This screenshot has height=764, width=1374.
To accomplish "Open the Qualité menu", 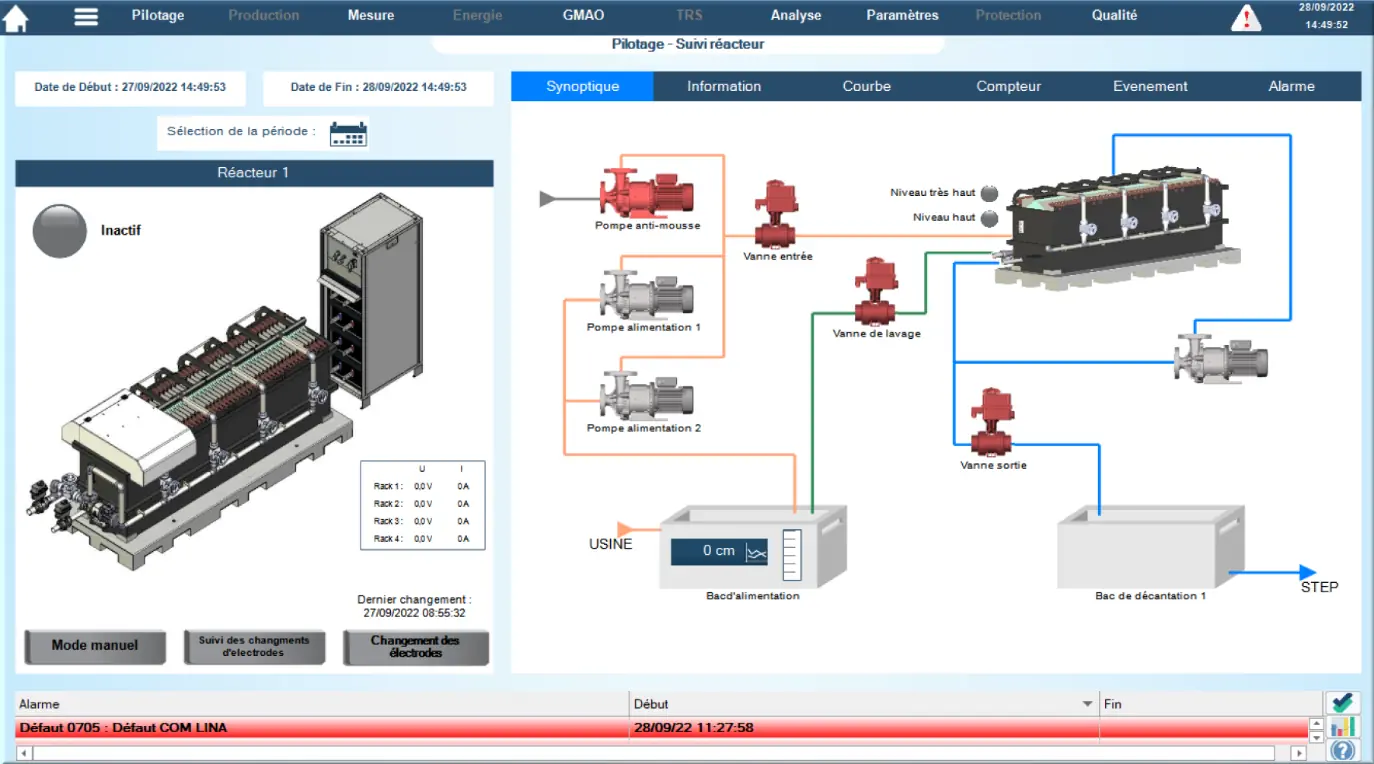I will click(x=1115, y=15).
